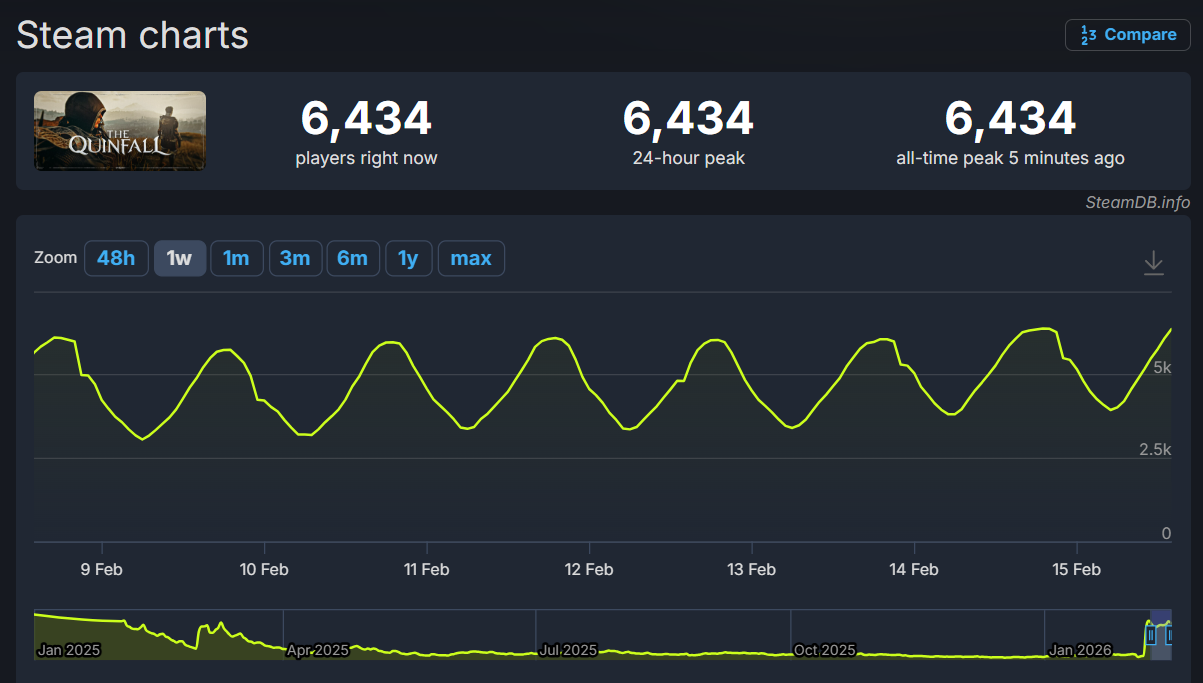The image size is (1203, 683).
Task: Click the Quinfall game banner thumbnail
Action: (x=120, y=131)
